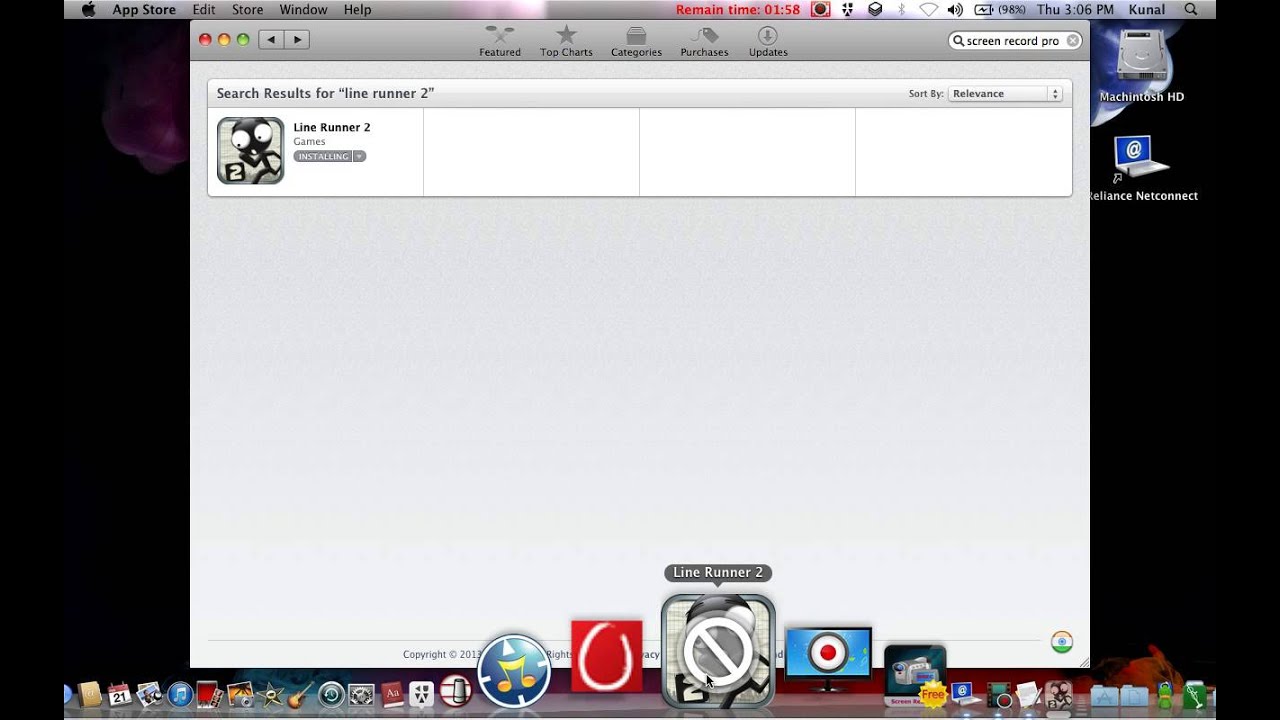Open GarageBand guitar icon in the Dock
This screenshot has width=1280, height=720.
coord(301,694)
